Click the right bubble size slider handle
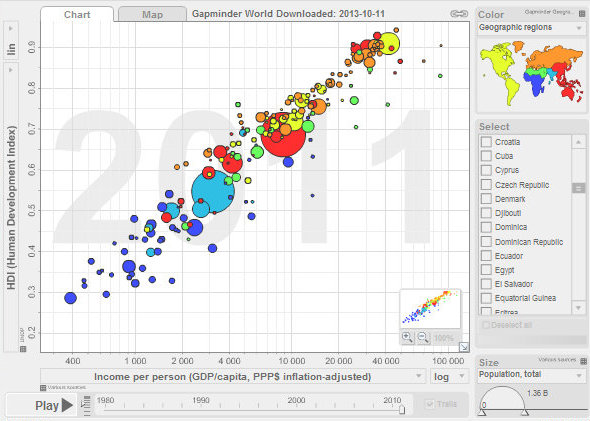590x421 pixels. tap(525, 413)
